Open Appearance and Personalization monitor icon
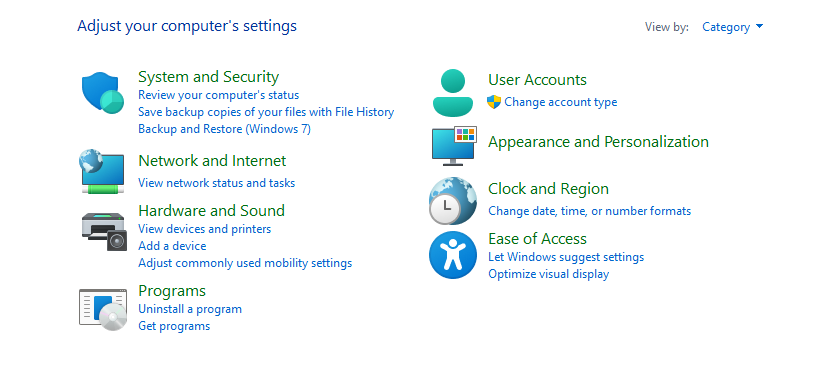The image size is (825, 382). (x=454, y=146)
